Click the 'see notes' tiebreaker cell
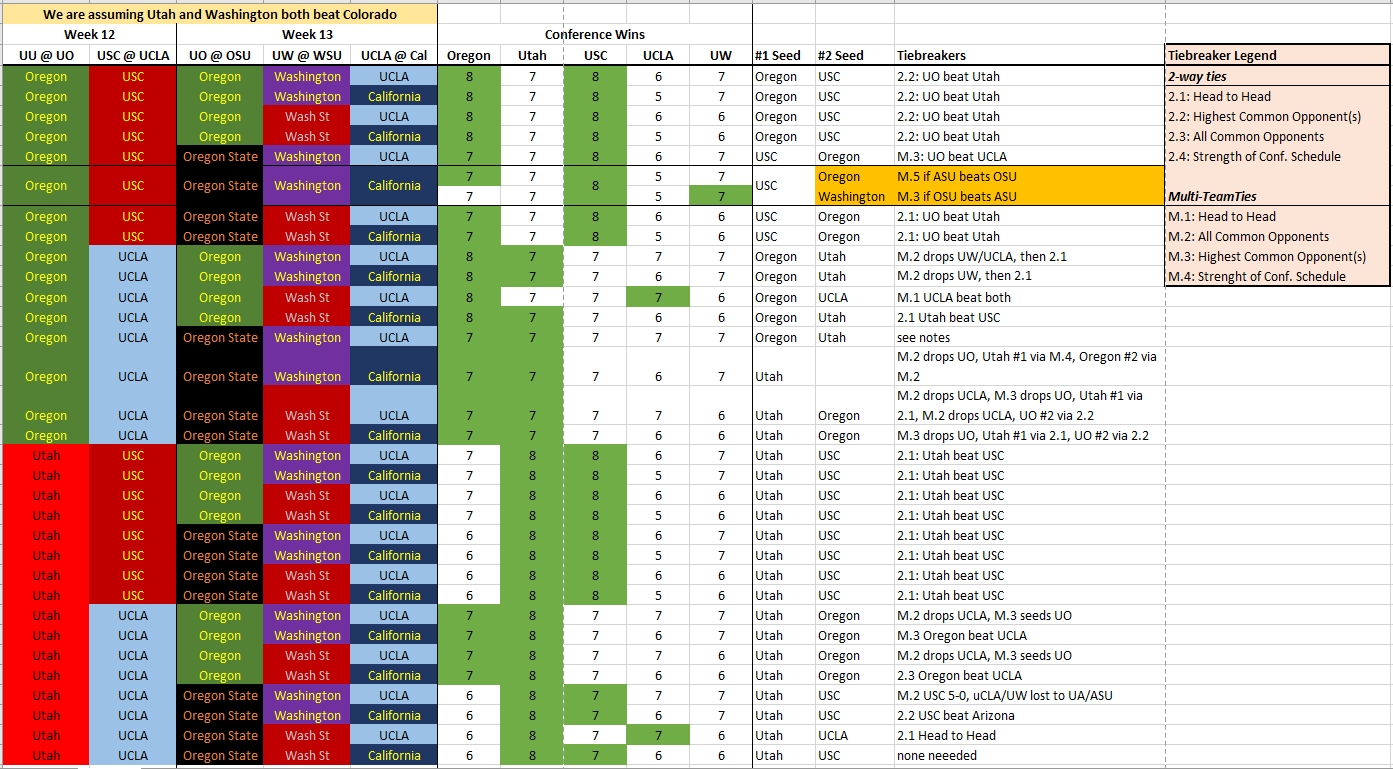The height and width of the screenshot is (769, 1393). [1030, 337]
